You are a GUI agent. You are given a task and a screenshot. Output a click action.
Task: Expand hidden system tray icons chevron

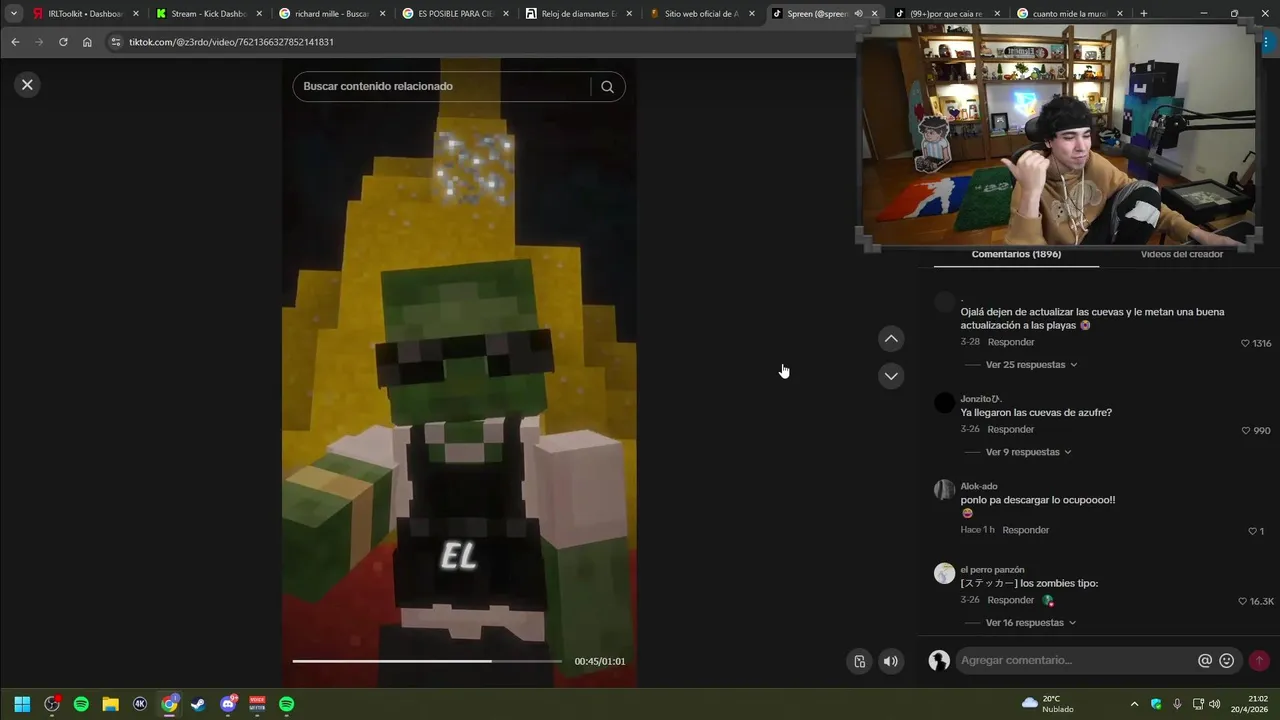tap(1134, 704)
